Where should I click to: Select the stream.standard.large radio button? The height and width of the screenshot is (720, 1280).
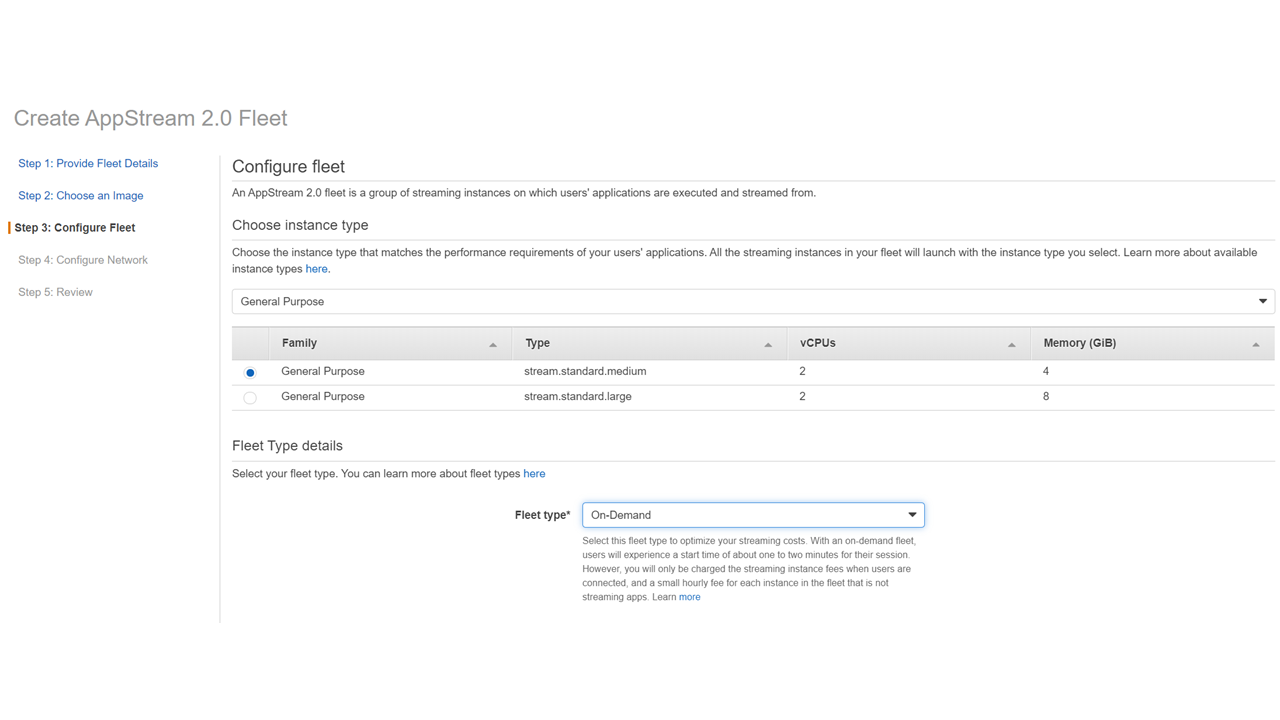[x=250, y=398]
